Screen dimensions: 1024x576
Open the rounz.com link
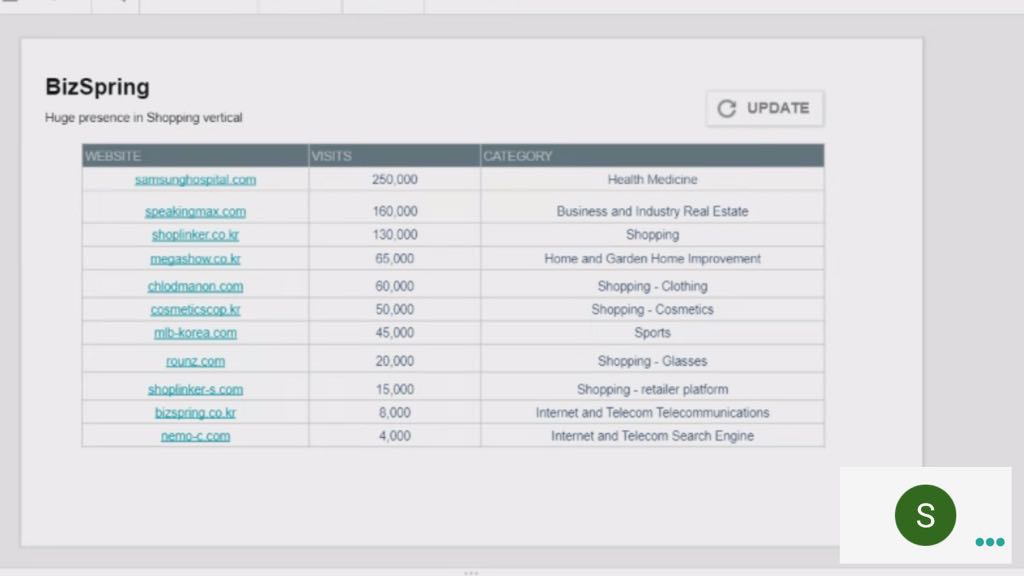point(195,361)
